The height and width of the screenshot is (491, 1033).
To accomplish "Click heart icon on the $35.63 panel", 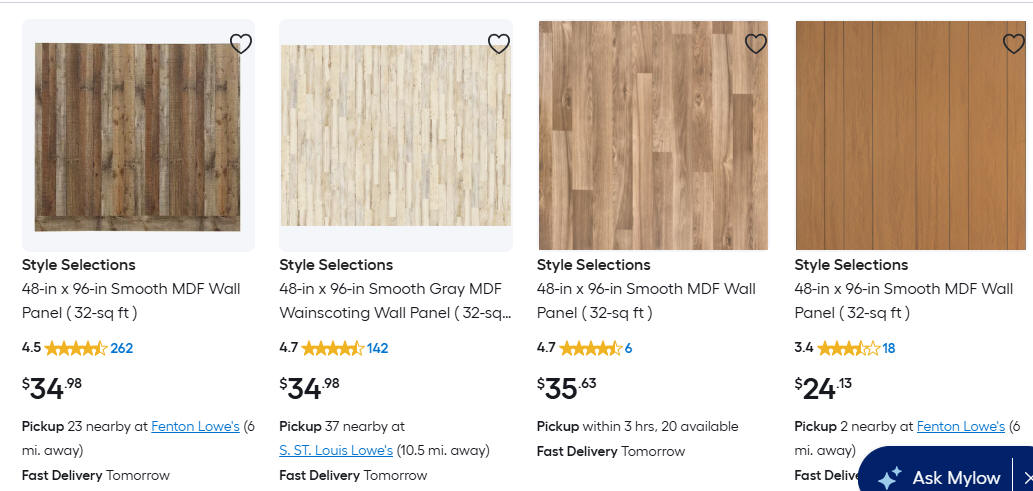I will (756, 44).
